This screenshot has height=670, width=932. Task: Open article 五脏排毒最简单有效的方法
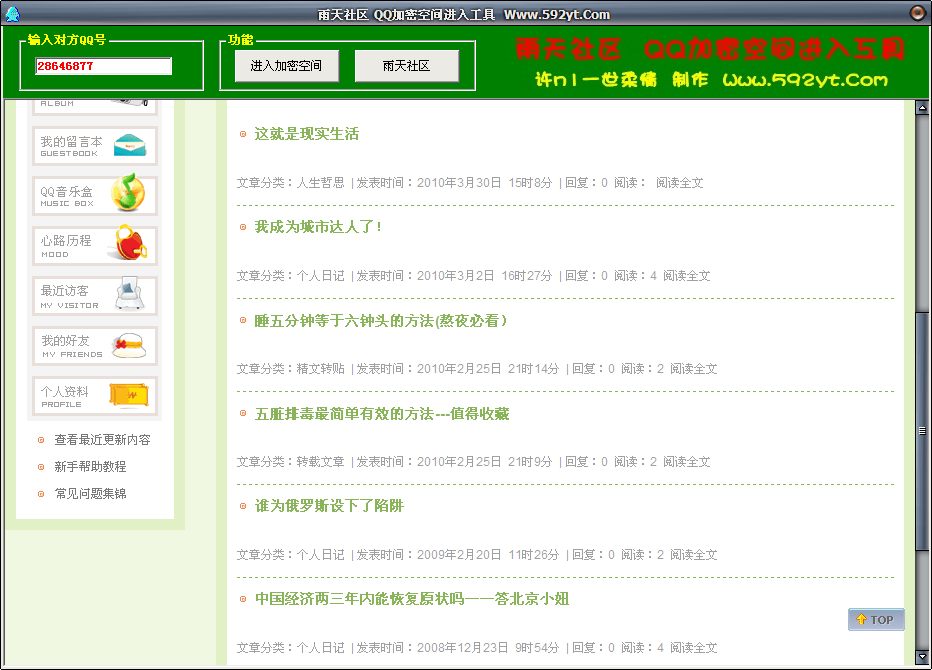pyautogui.click(x=382, y=414)
